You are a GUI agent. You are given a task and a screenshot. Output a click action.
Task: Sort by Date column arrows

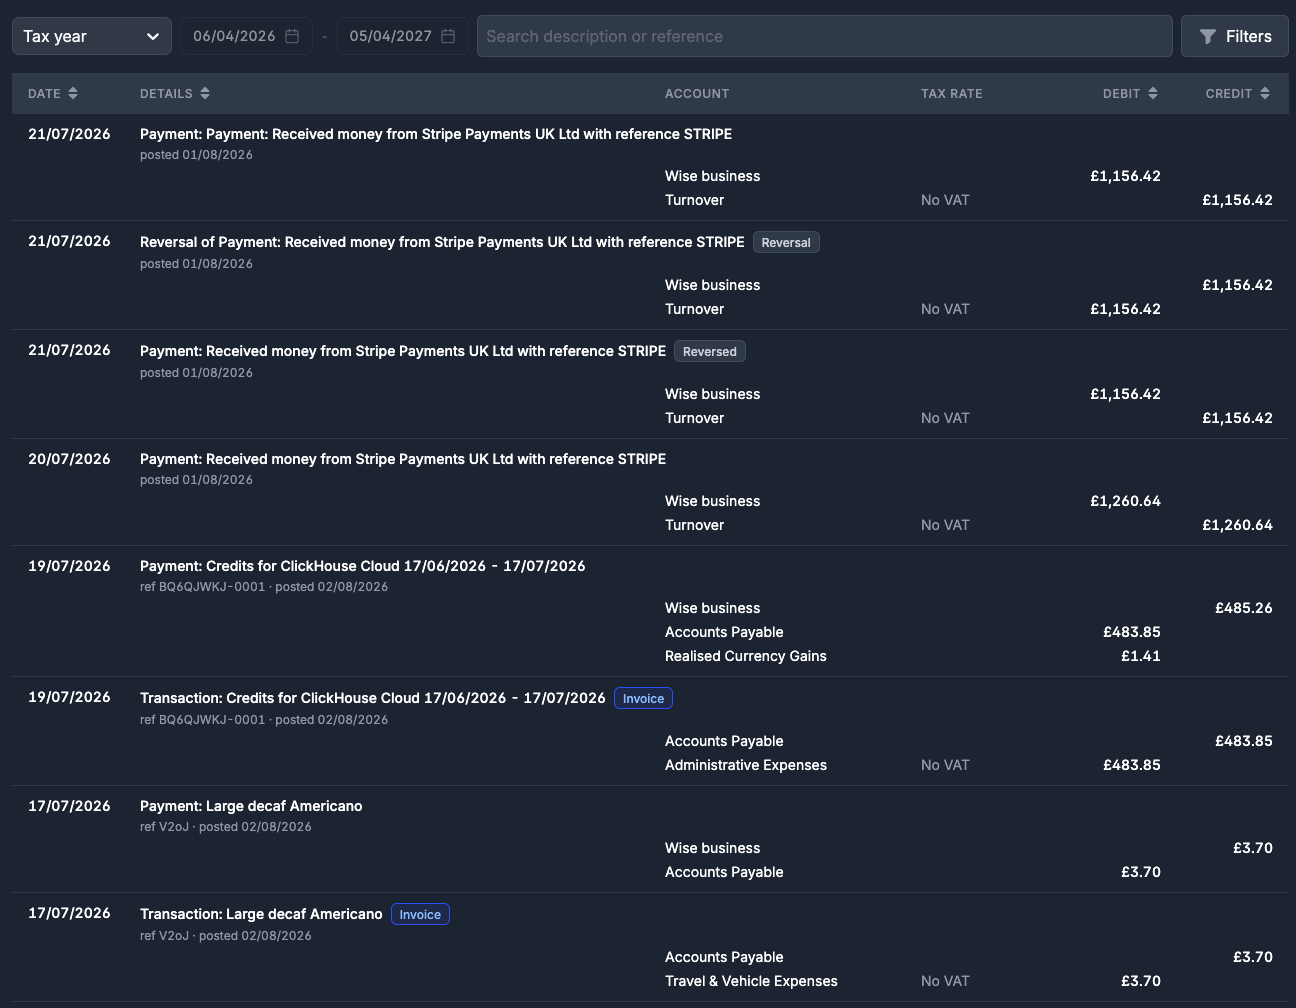[73, 93]
